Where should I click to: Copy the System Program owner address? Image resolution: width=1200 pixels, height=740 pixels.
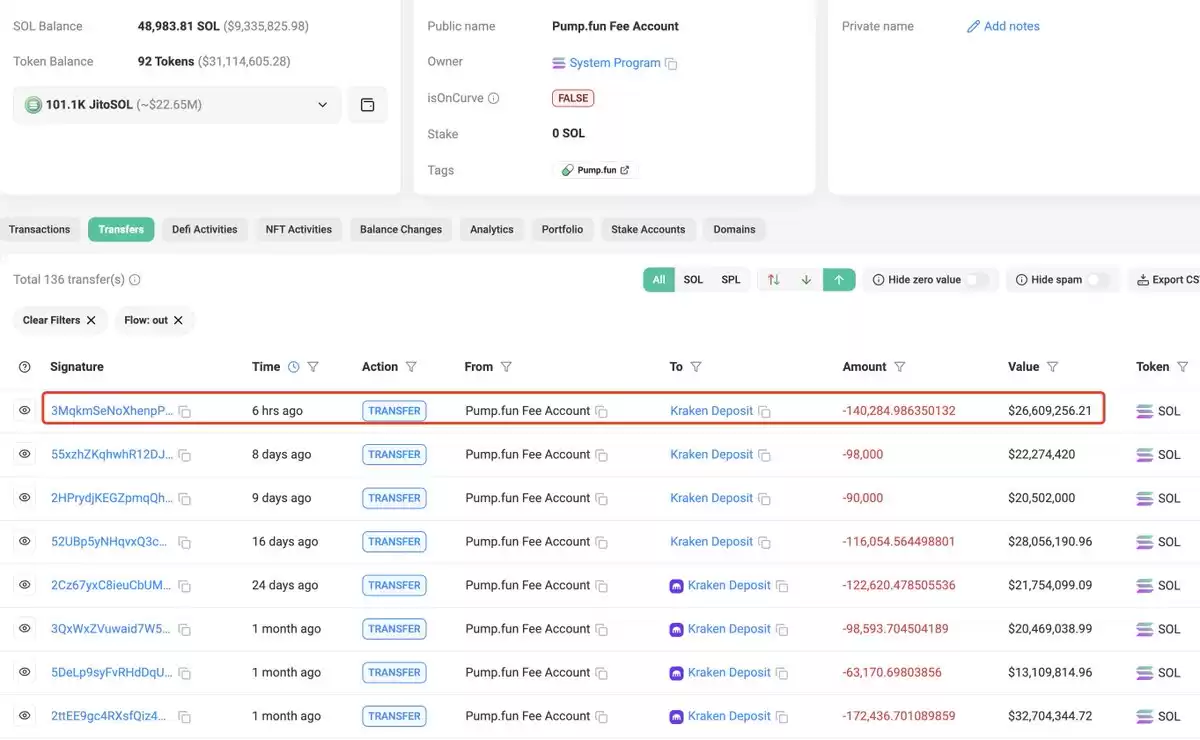pos(671,64)
